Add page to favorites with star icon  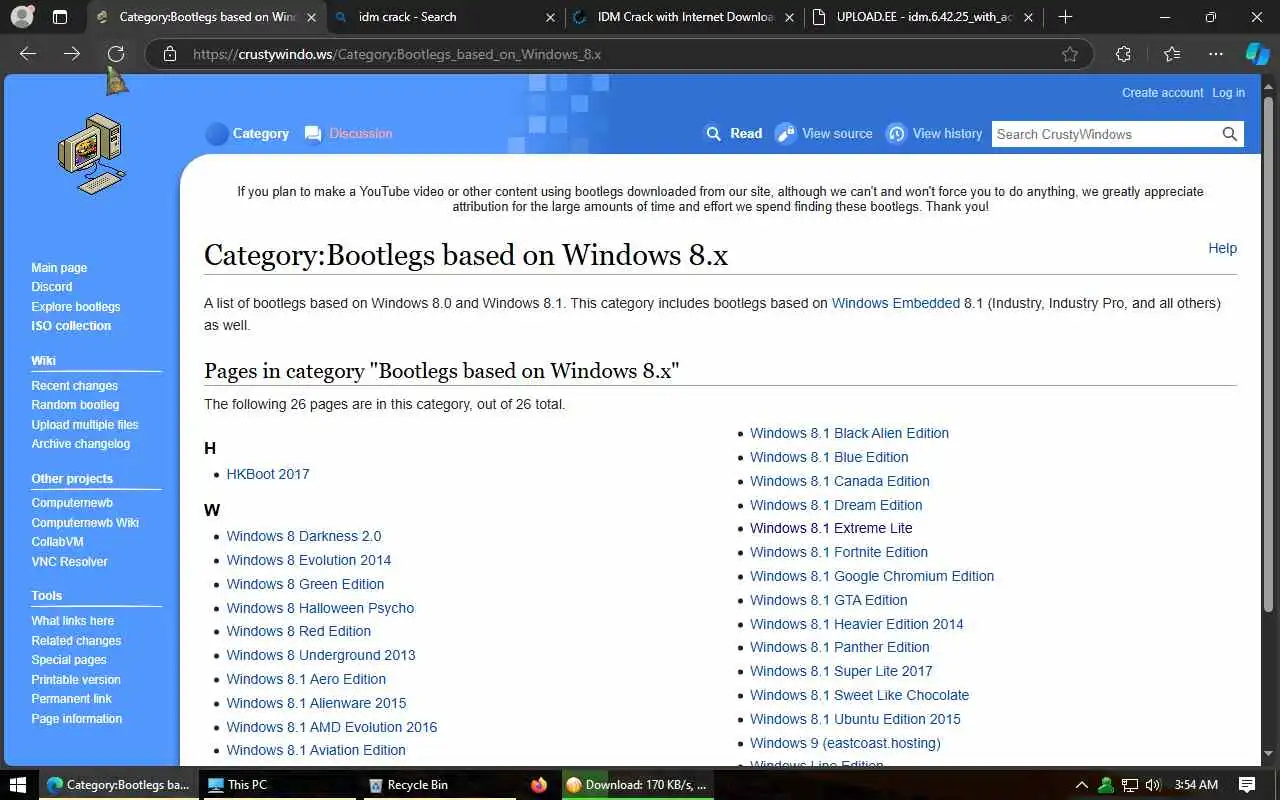coord(1070,54)
